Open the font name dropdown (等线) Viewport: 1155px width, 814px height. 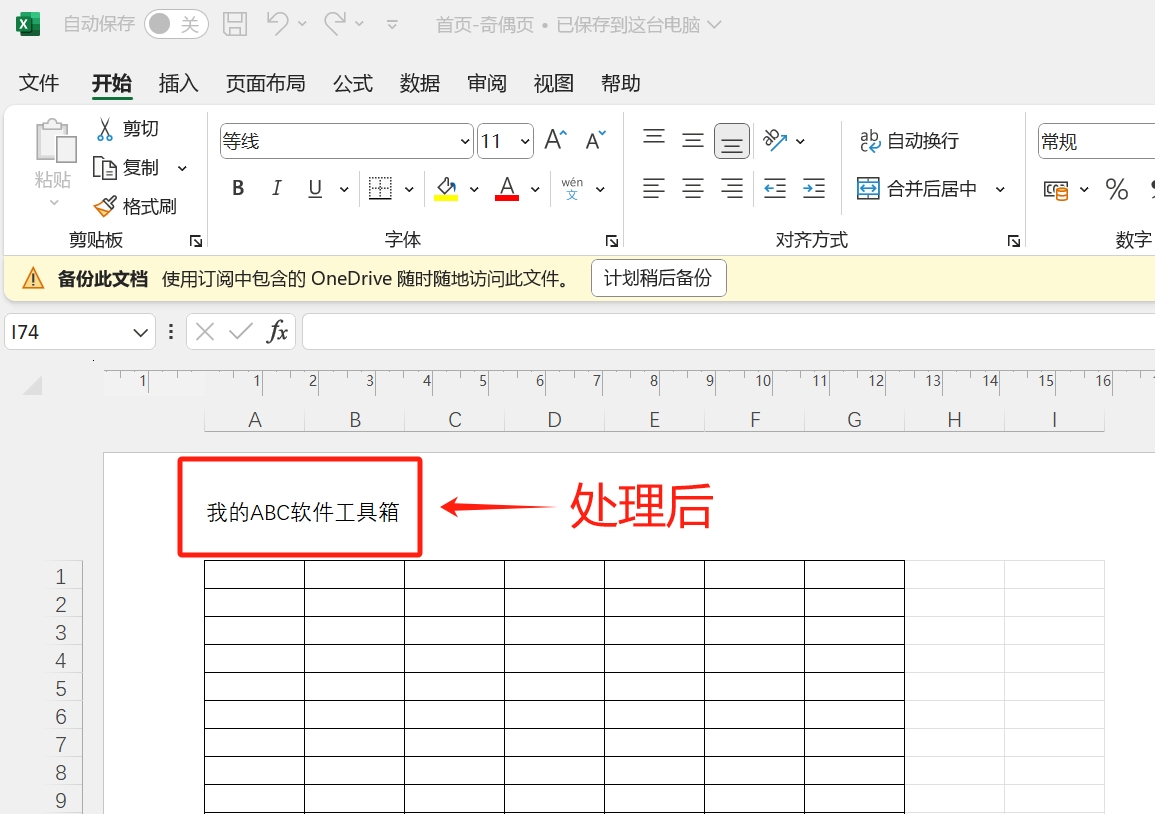(x=464, y=142)
